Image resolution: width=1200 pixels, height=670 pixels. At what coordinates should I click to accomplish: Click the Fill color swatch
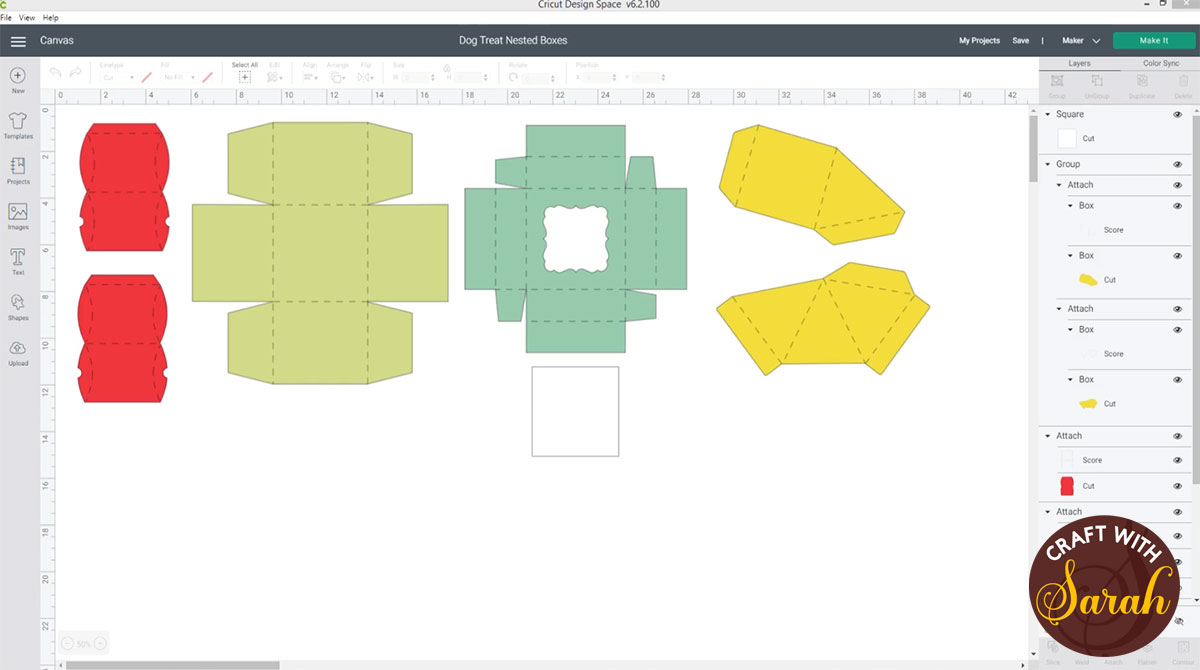click(x=207, y=77)
